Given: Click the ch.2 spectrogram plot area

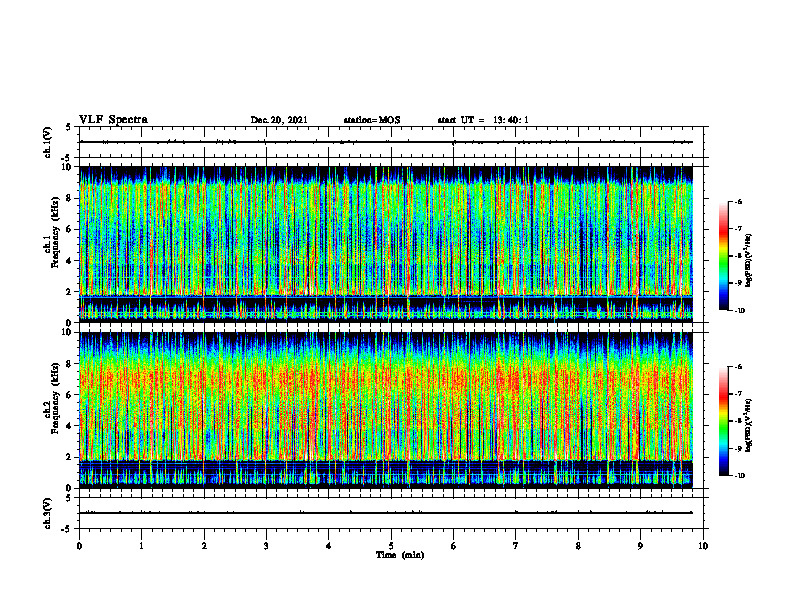Looking at the screenshot, I should click(x=386, y=410).
